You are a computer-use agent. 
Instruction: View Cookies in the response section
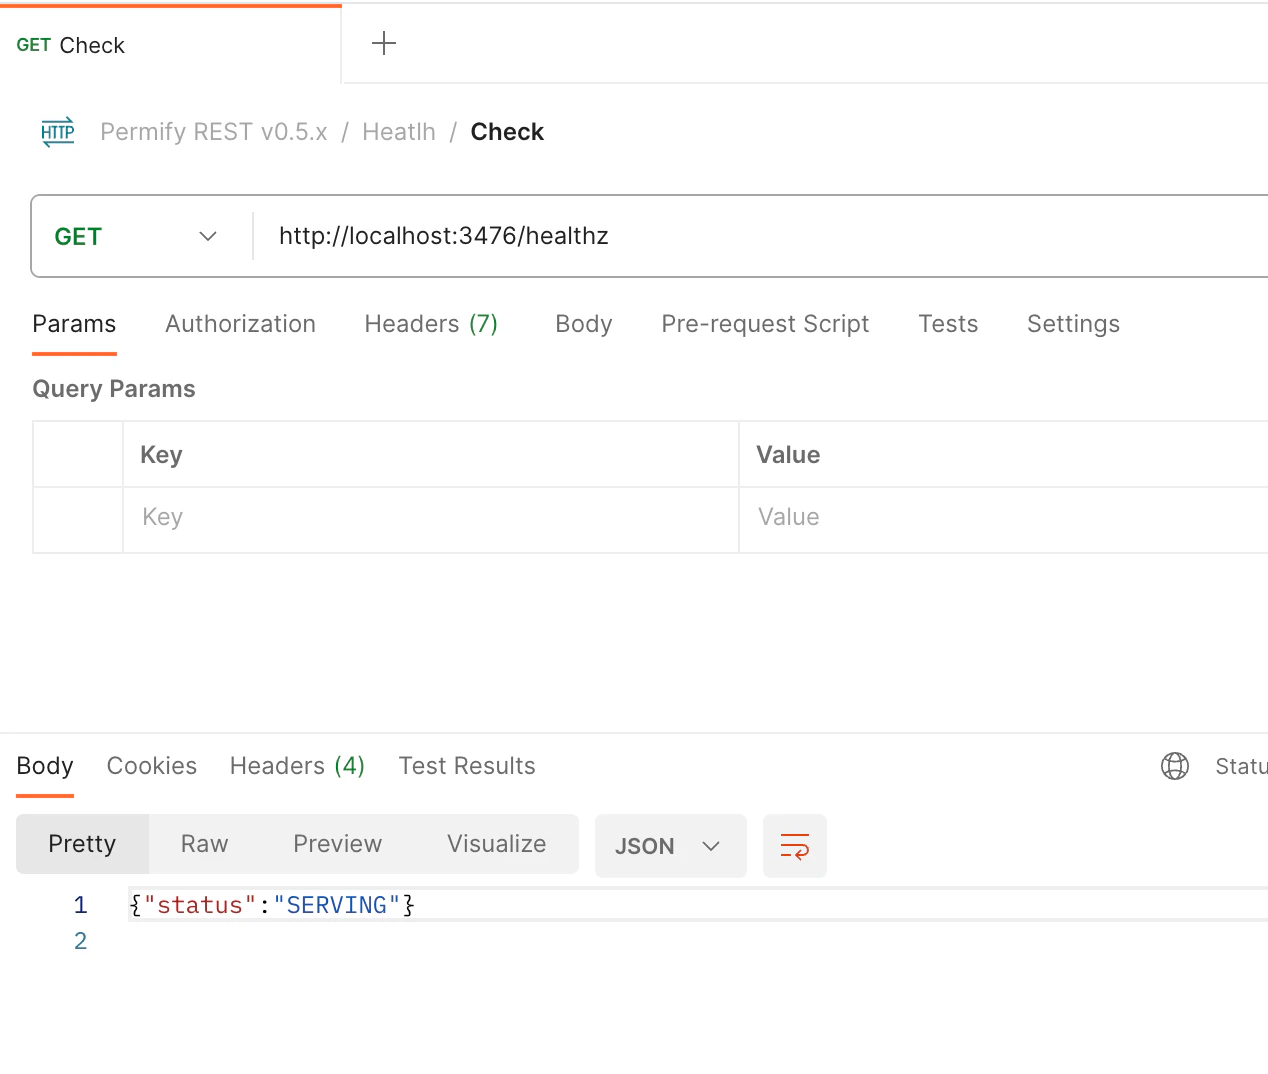click(x=151, y=765)
